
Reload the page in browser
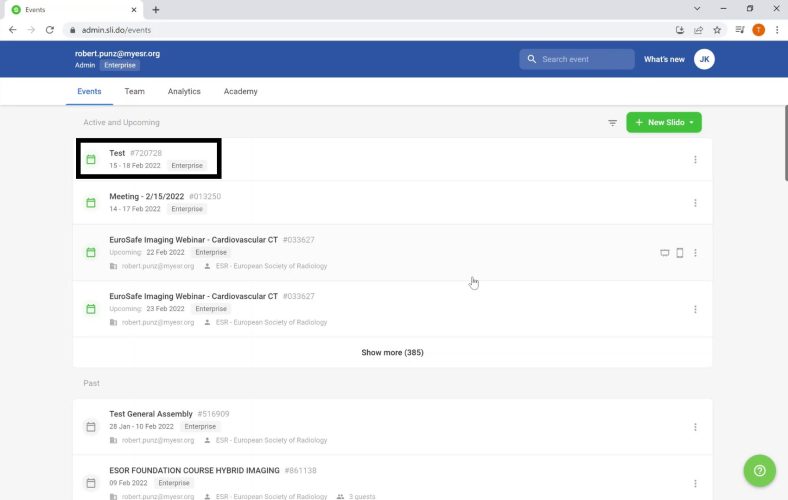pyautogui.click(x=50, y=30)
